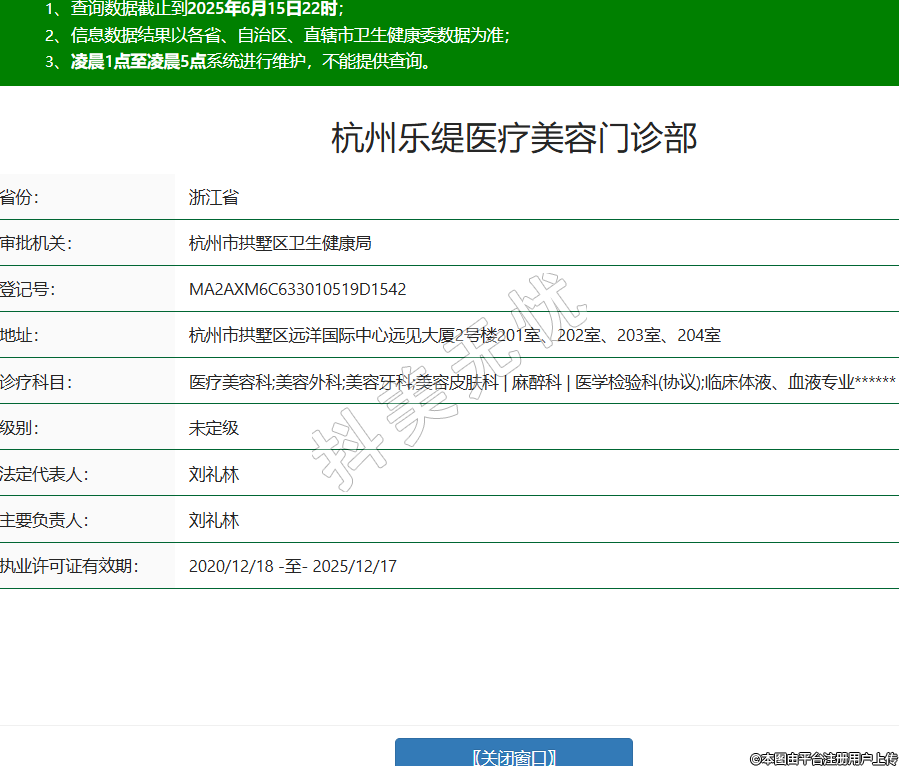Click the 关闭窗口 button
The height and width of the screenshot is (766, 899).
point(513,755)
